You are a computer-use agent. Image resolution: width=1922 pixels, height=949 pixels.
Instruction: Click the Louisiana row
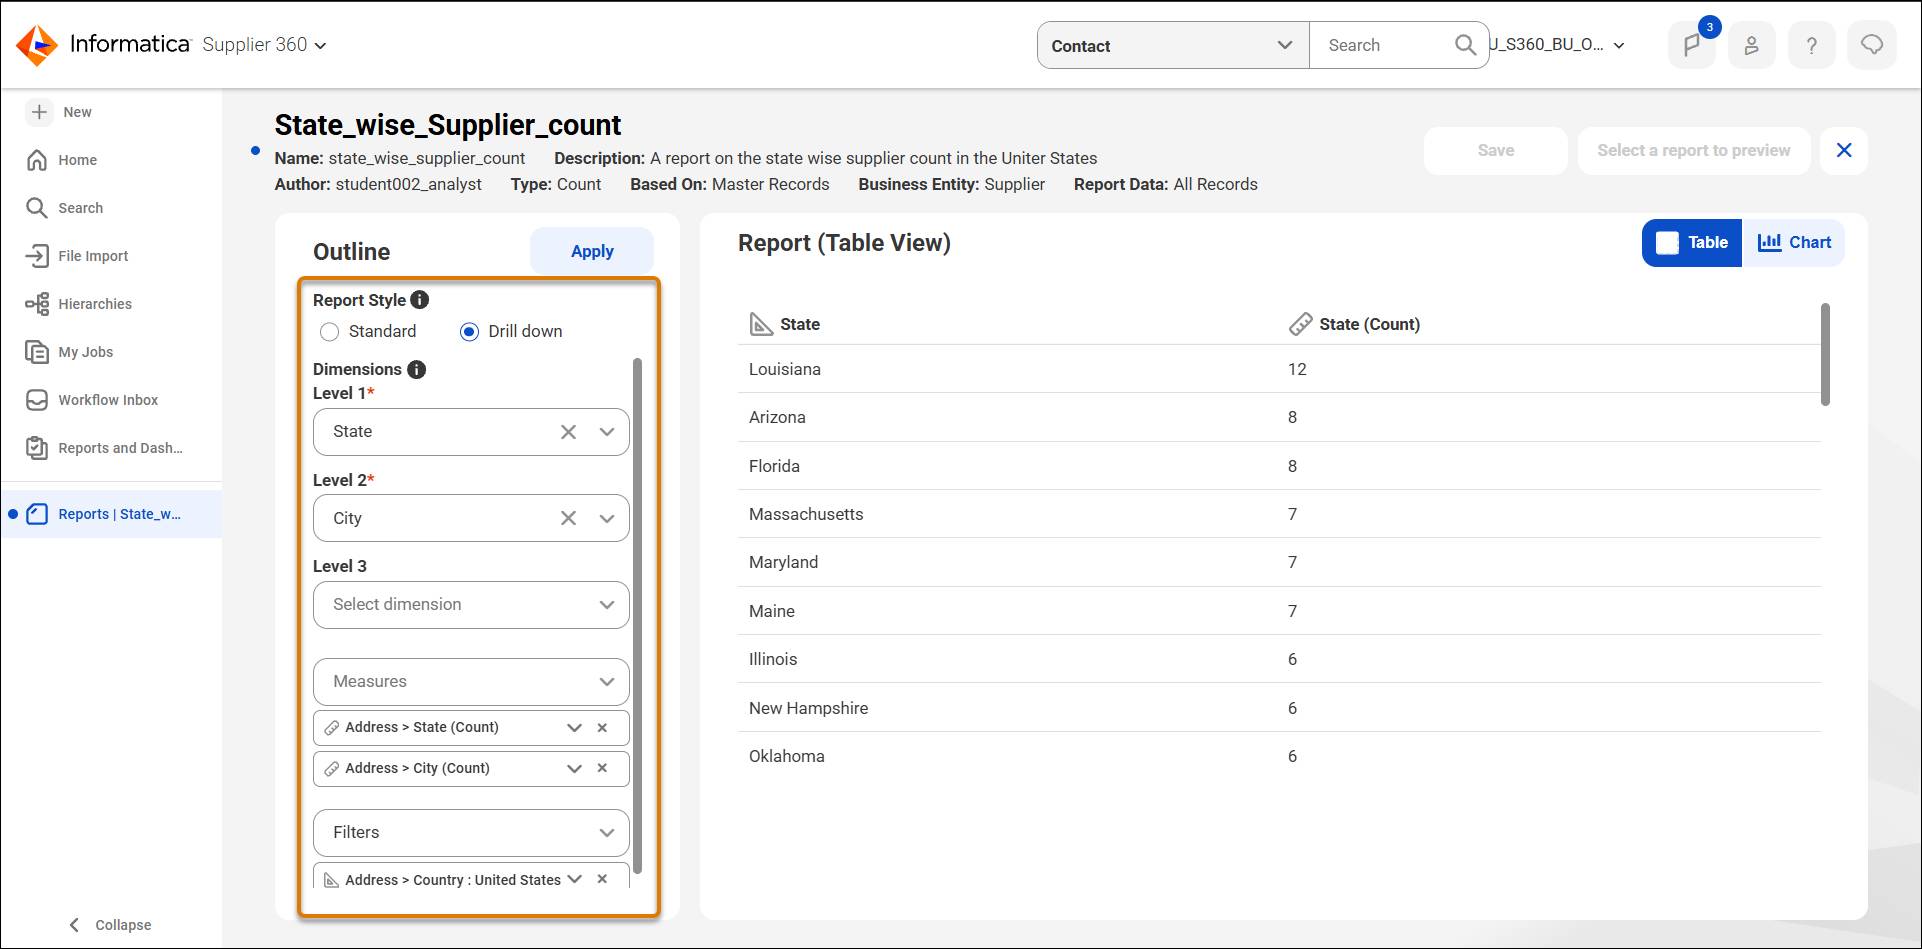click(1279, 369)
